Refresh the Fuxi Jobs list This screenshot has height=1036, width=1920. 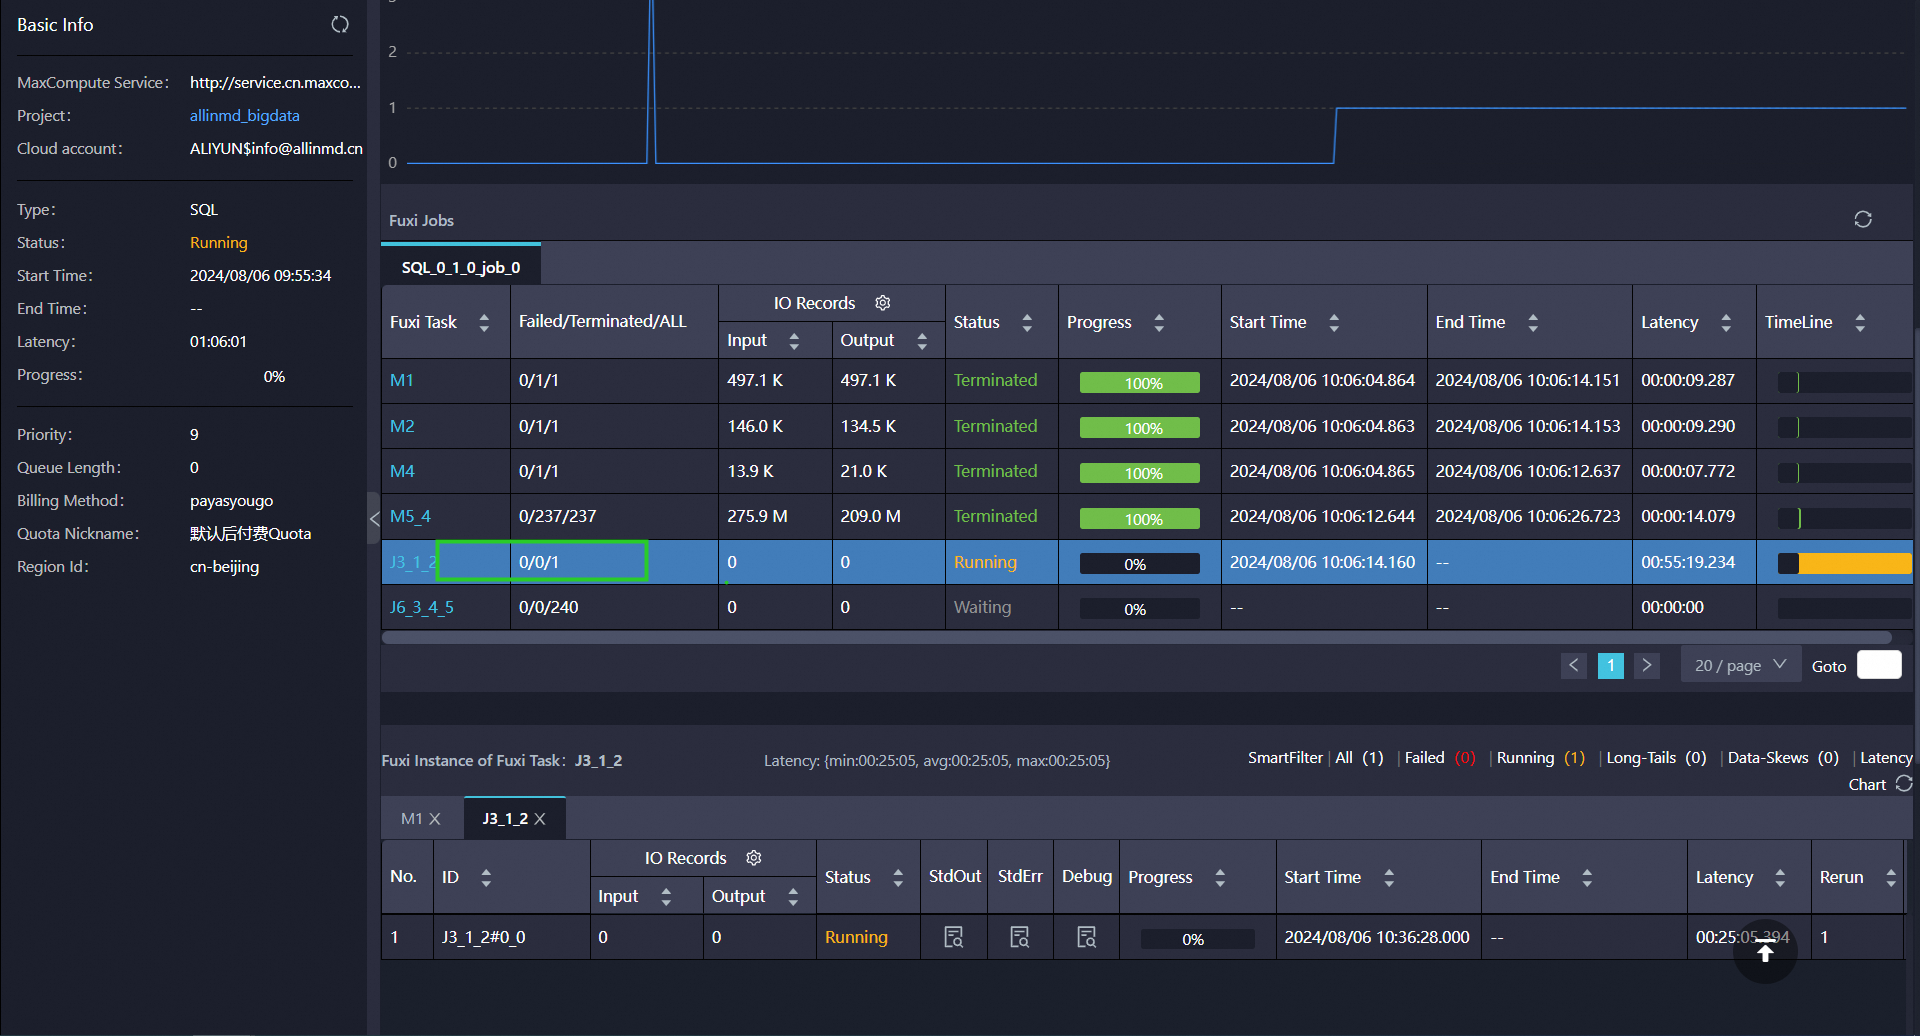tap(1862, 219)
